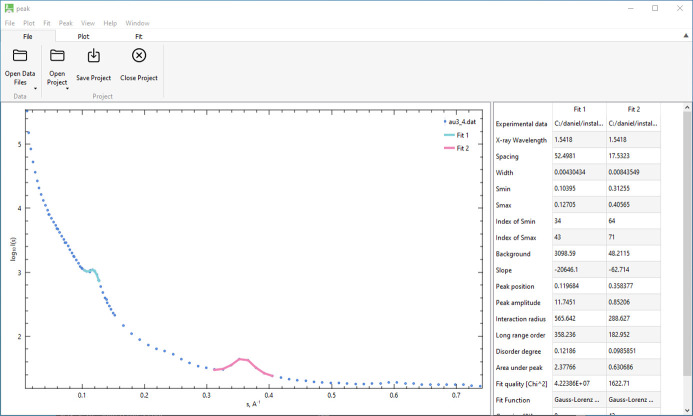This screenshot has width=693, height=416.
Task: Click Fit 1 legend entry in plot
Action: click(461, 134)
